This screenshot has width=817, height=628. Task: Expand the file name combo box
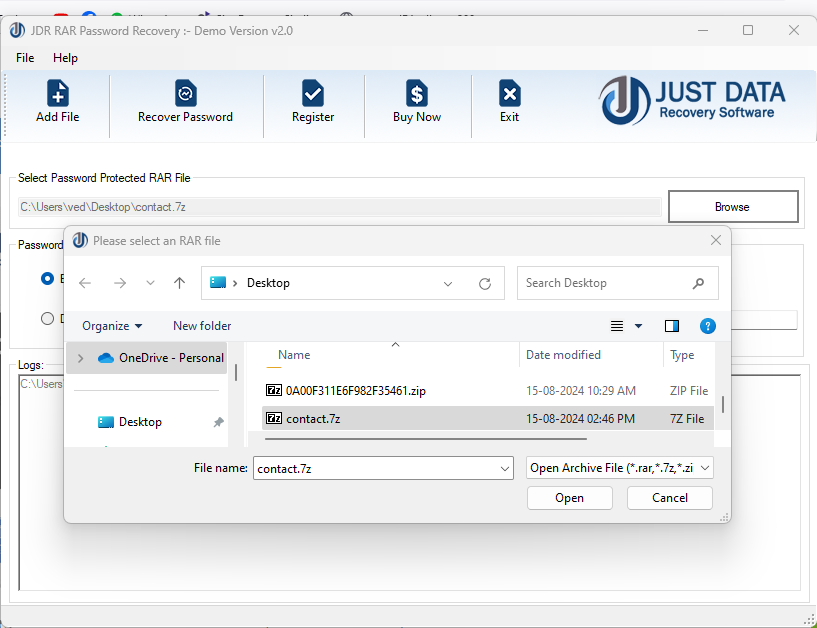pos(507,468)
